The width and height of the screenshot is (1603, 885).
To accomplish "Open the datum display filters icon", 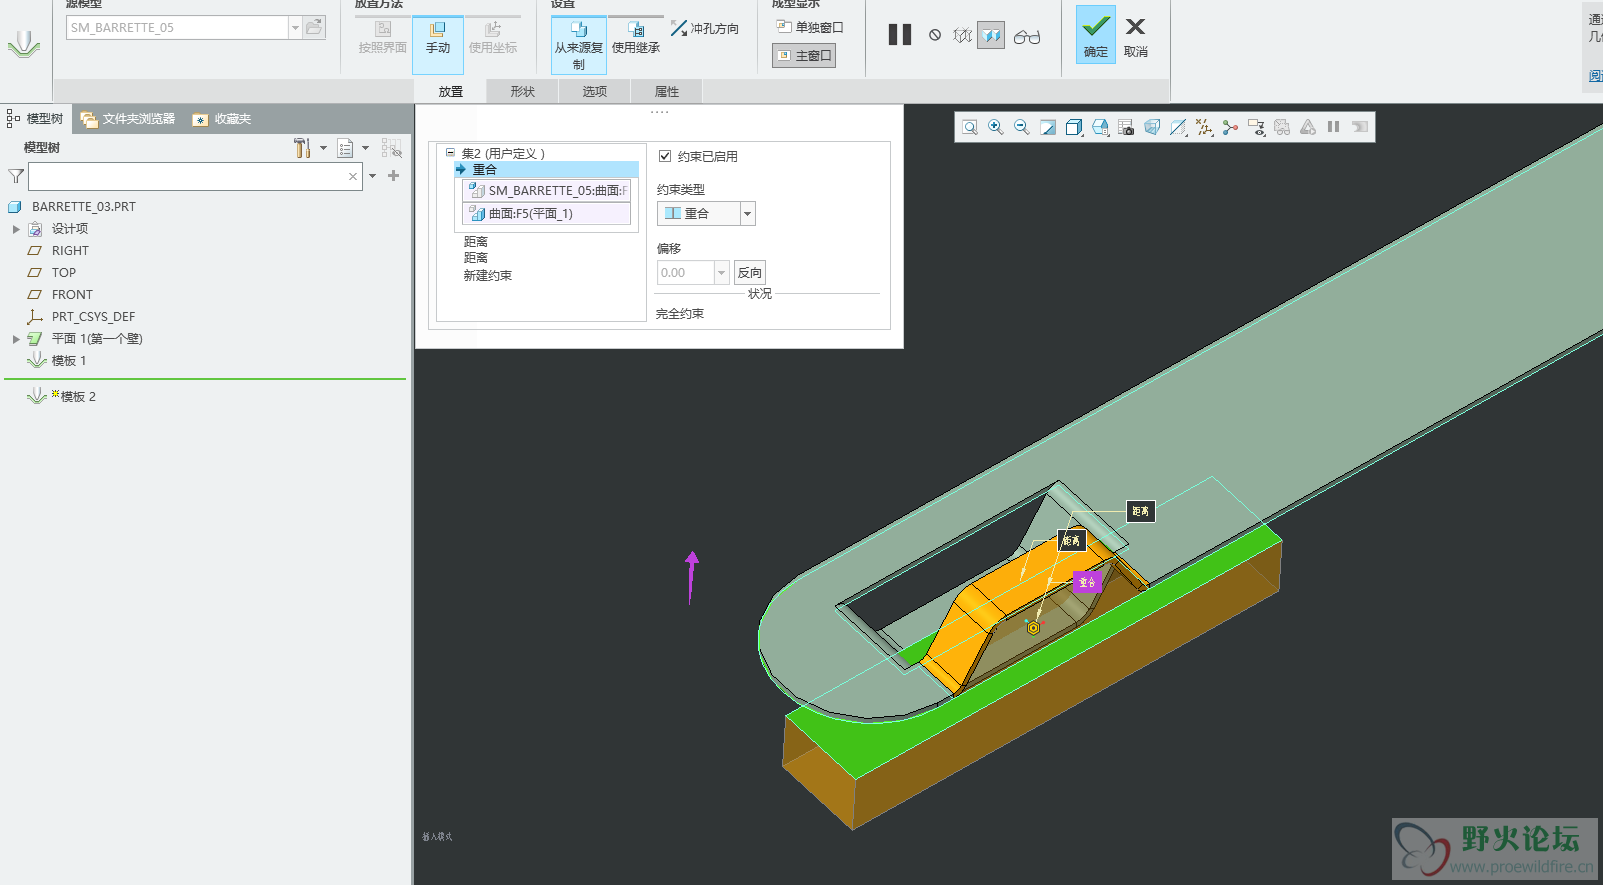I will click(1204, 127).
